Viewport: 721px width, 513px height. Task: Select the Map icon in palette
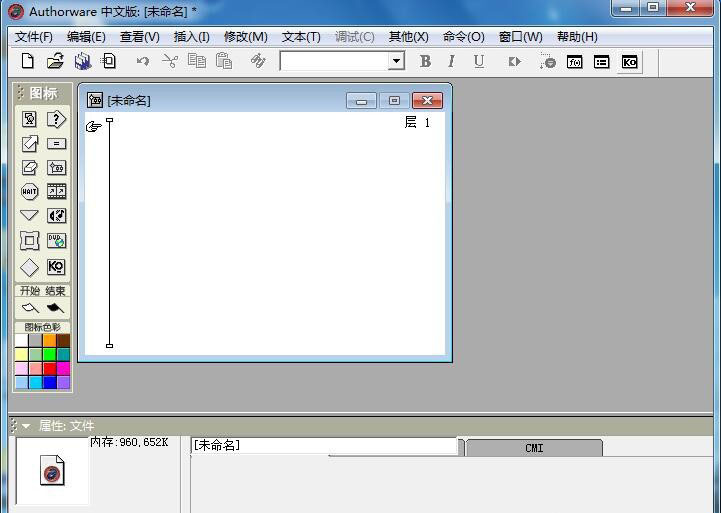[56, 167]
